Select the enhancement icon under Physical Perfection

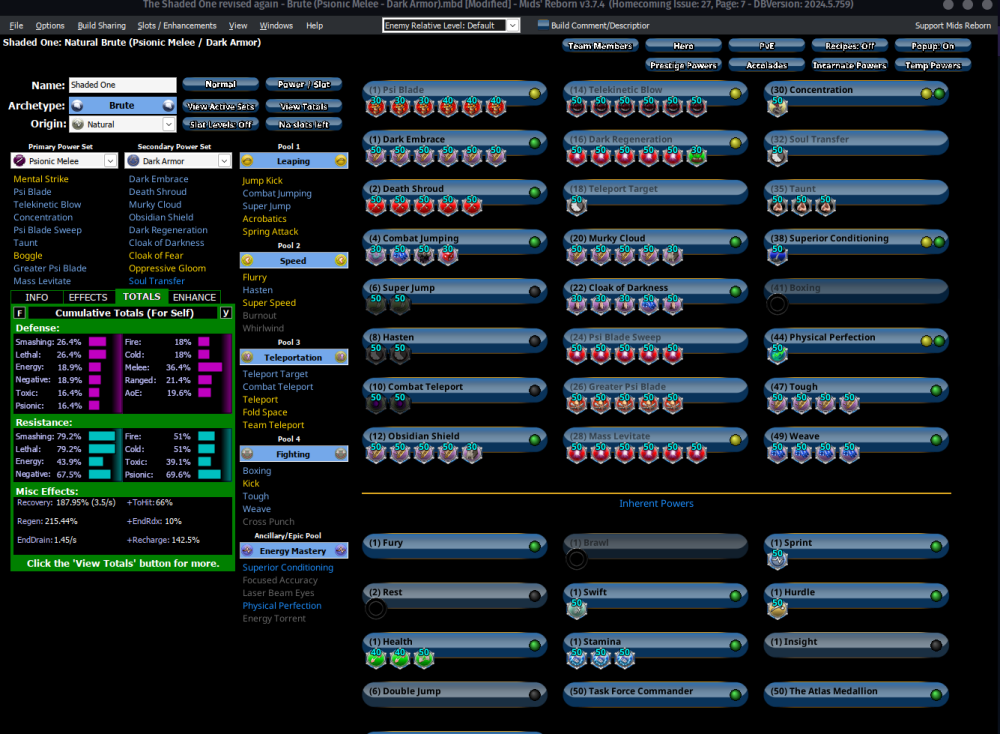point(778,355)
